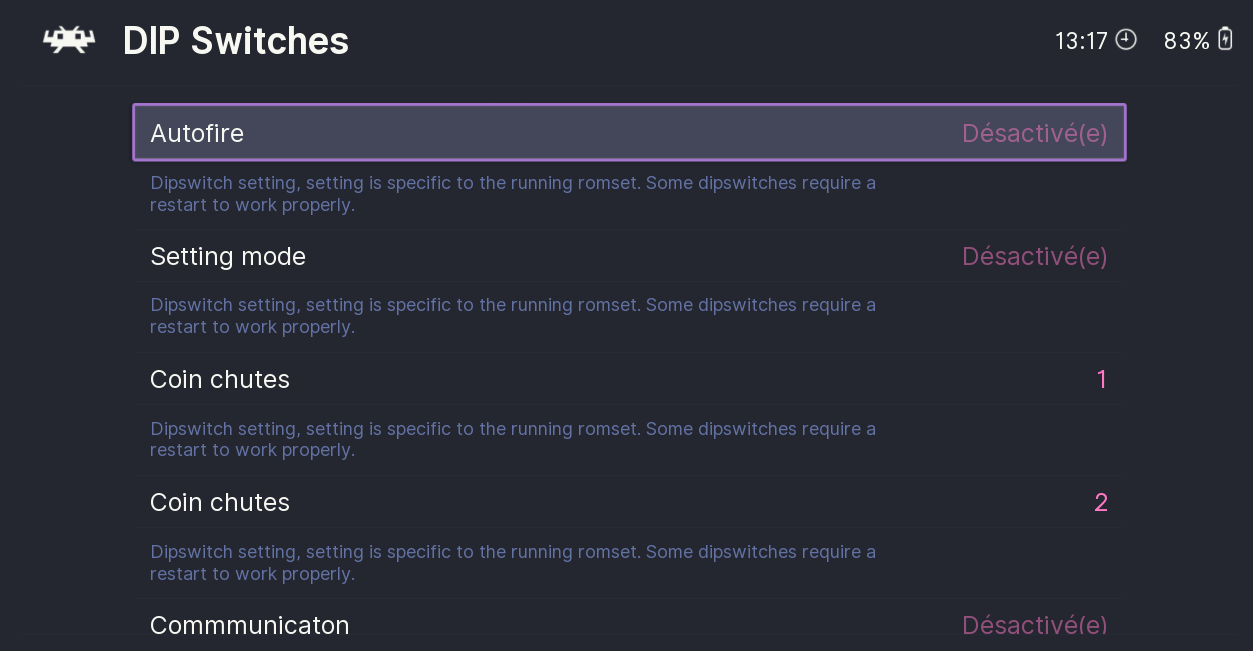
Task: Click the 13:17 time display
Action: pyautogui.click(x=1081, y=41)
